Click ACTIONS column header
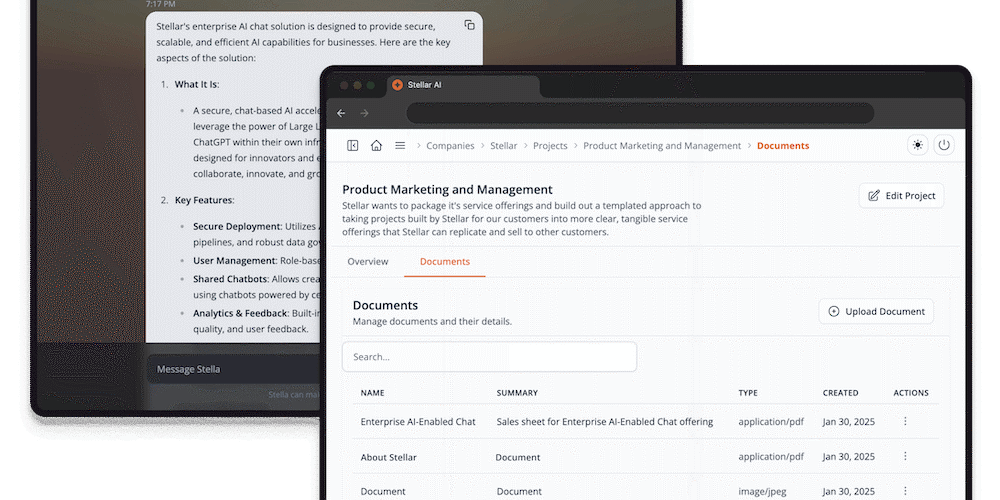The height and width of the screenshot is (500, 1000). click(911, 393)
